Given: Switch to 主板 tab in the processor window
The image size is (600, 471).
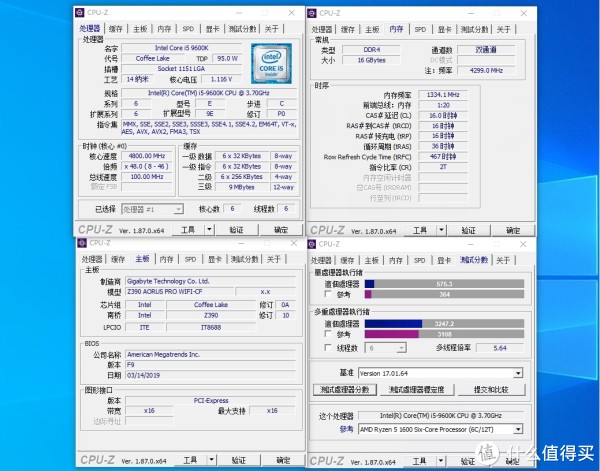Looking at the screenshot, I should (140, 29).
